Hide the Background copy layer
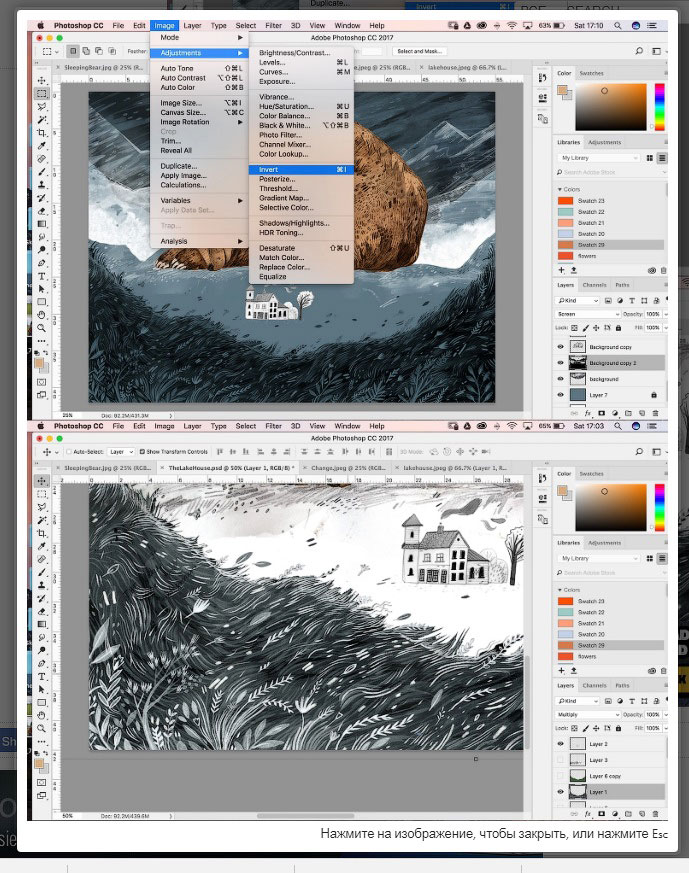This screenshot has width=689, height=873. 560,347
